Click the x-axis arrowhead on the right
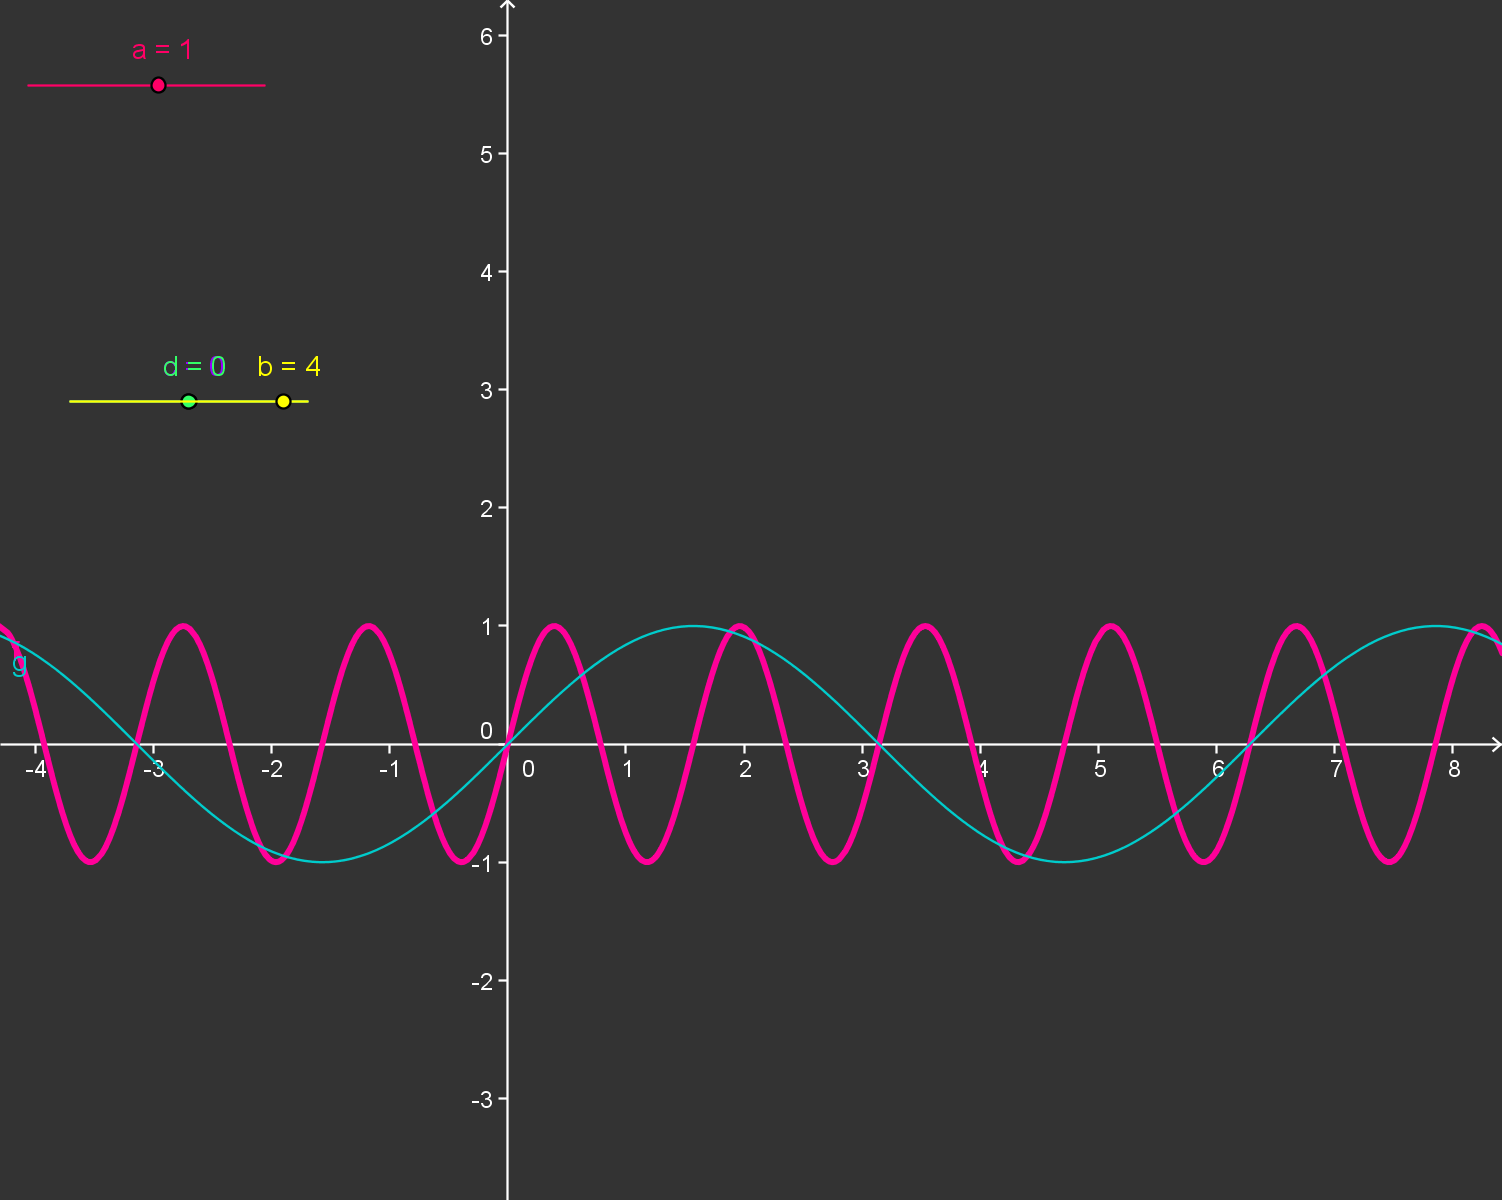Screen dimensions: 1502x1200 [1496, 744]
